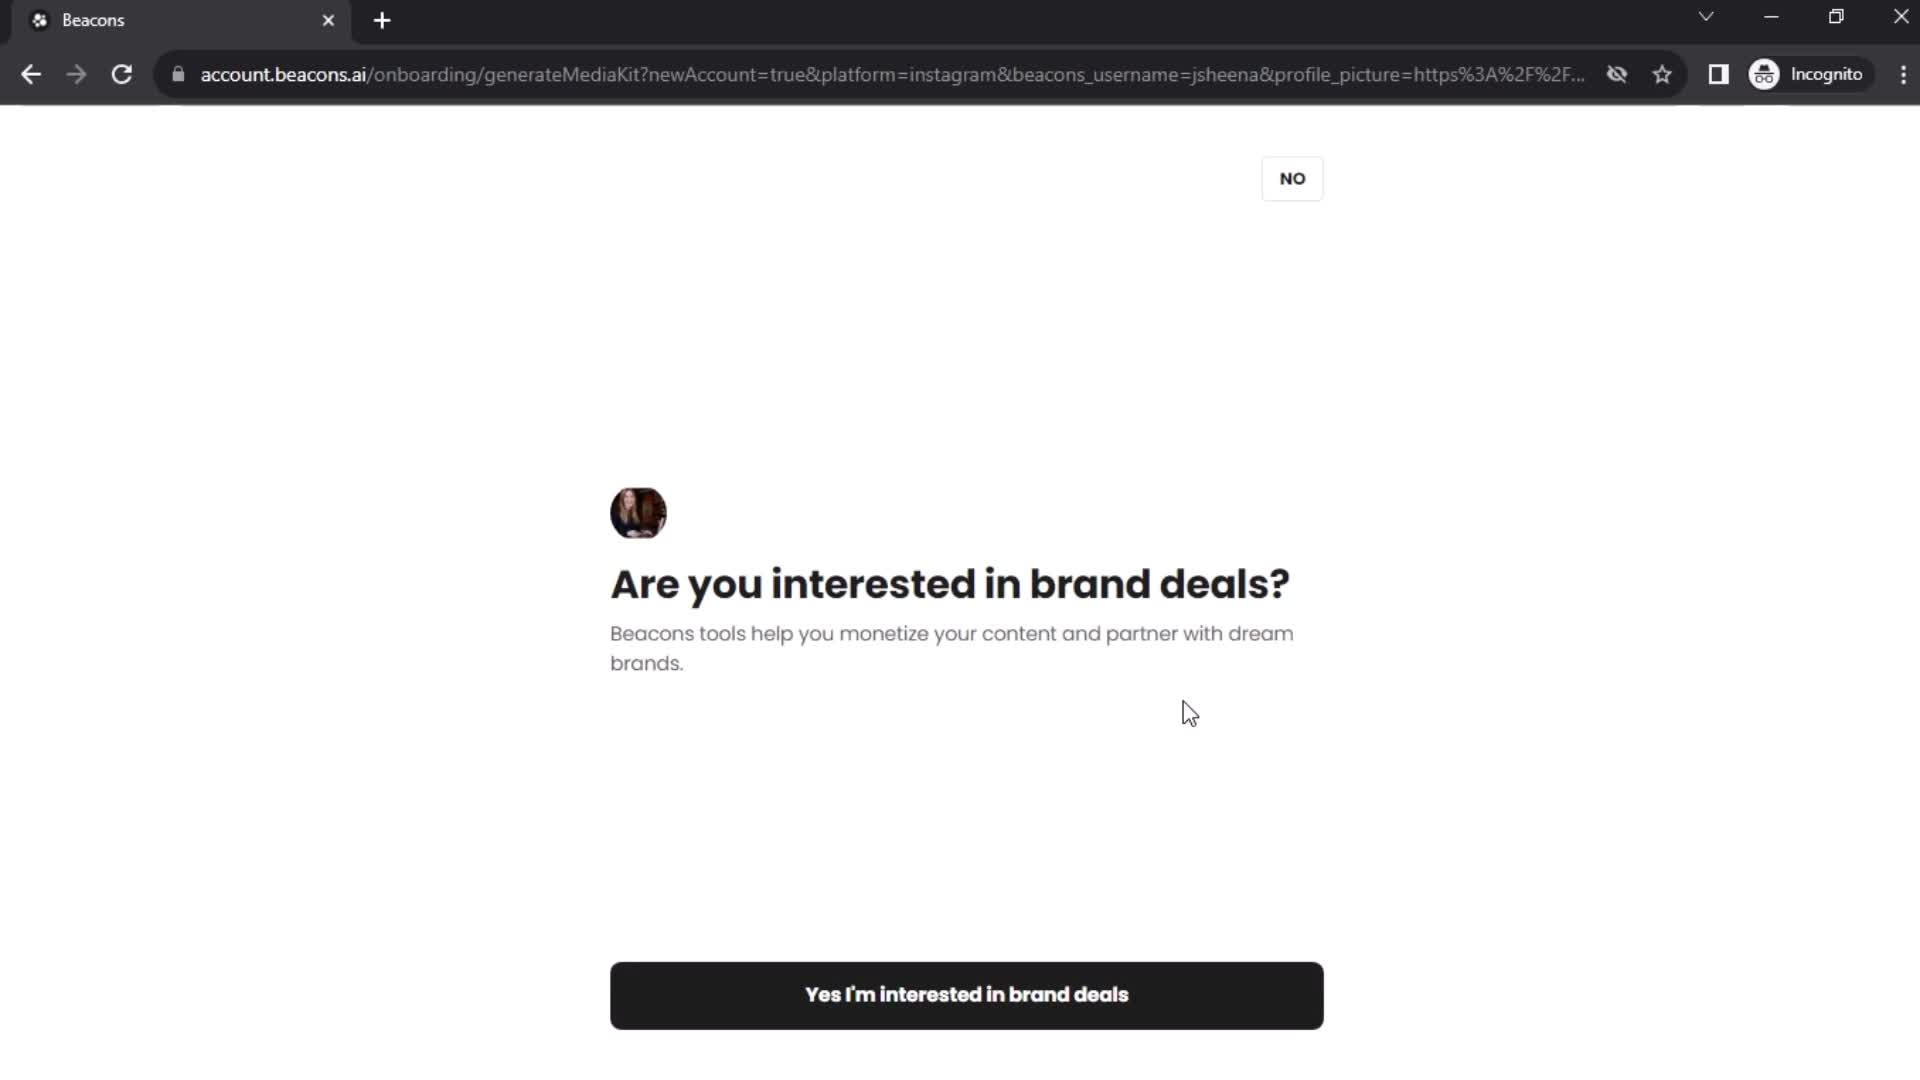This screenshot has height=1080, width=1920.
Task: Click the user profile picture icon
Action: tap(638, 512)
